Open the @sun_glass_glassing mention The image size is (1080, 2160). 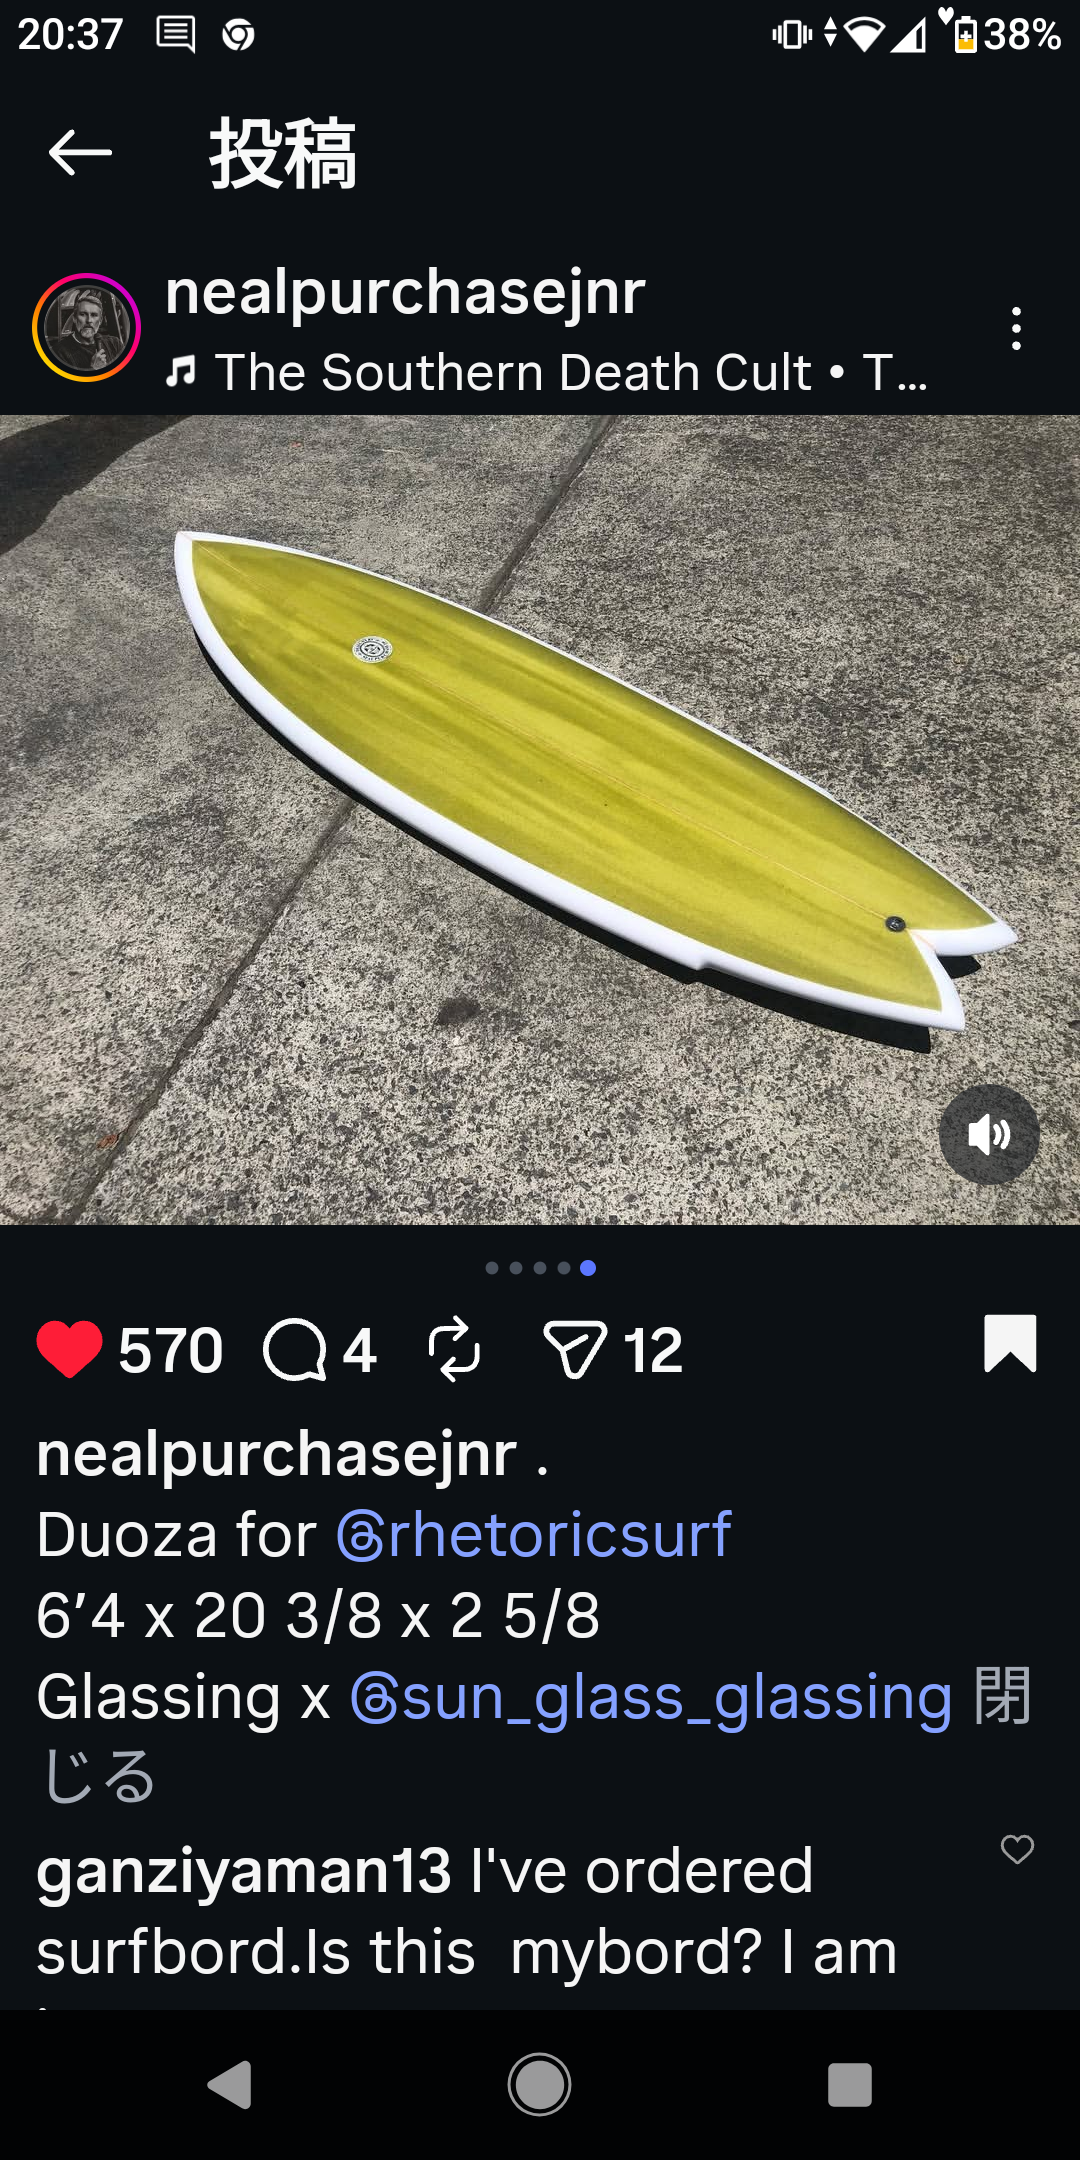tap(651, 1697)
